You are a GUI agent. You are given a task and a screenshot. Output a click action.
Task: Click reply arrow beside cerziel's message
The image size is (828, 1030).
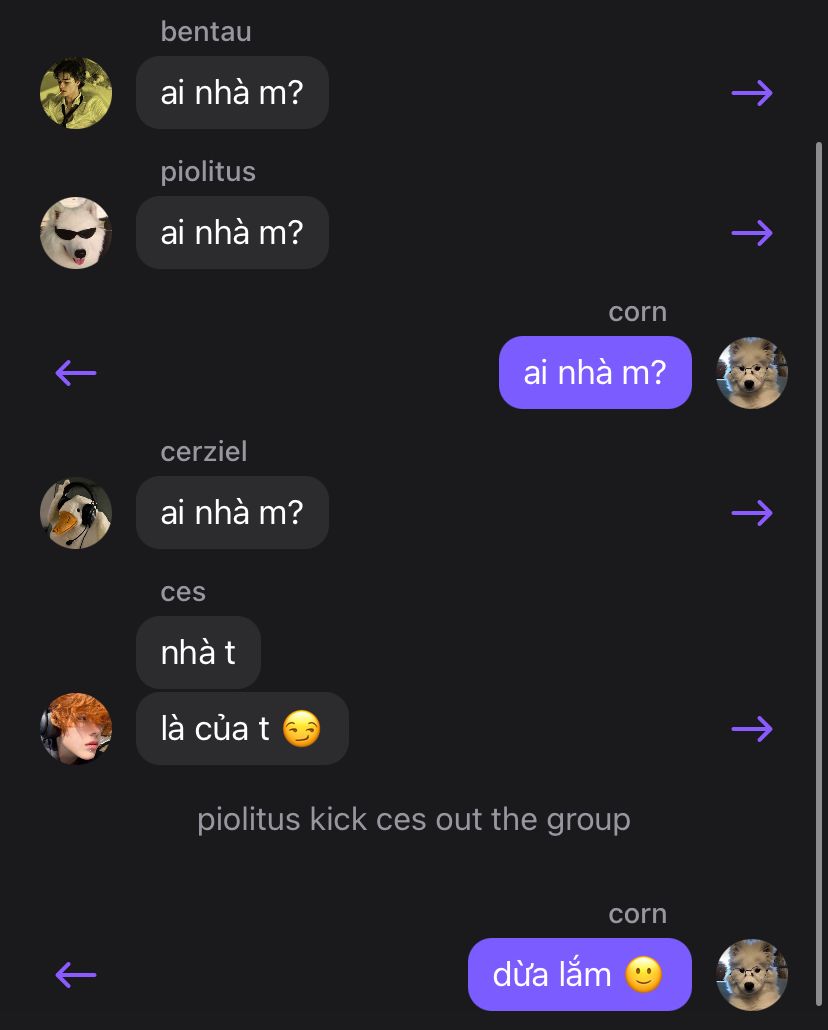point(752,513)
